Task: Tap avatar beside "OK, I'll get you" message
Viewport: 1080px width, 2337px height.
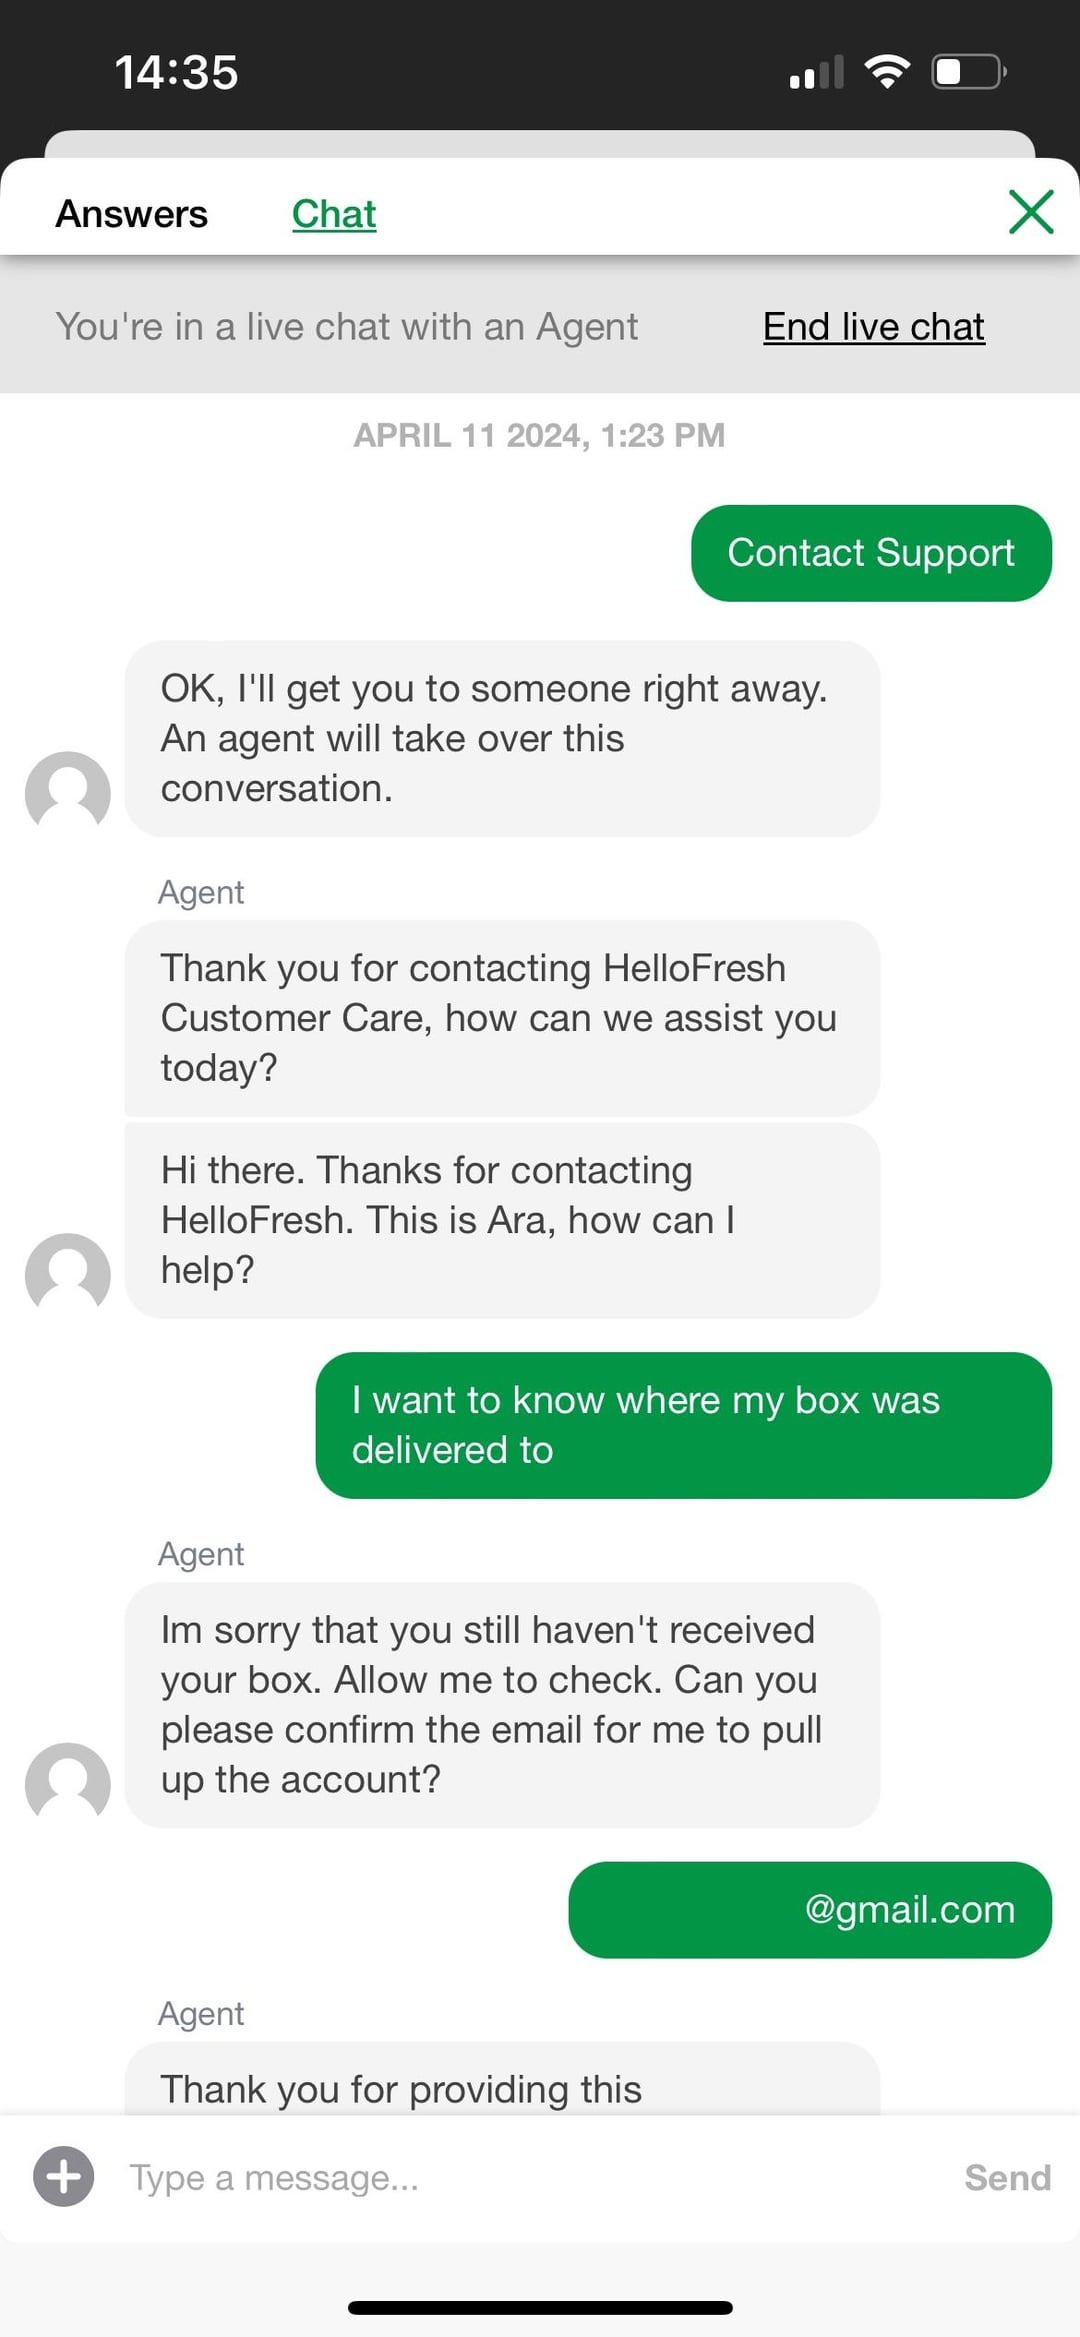Action: (x=68, y=791)
